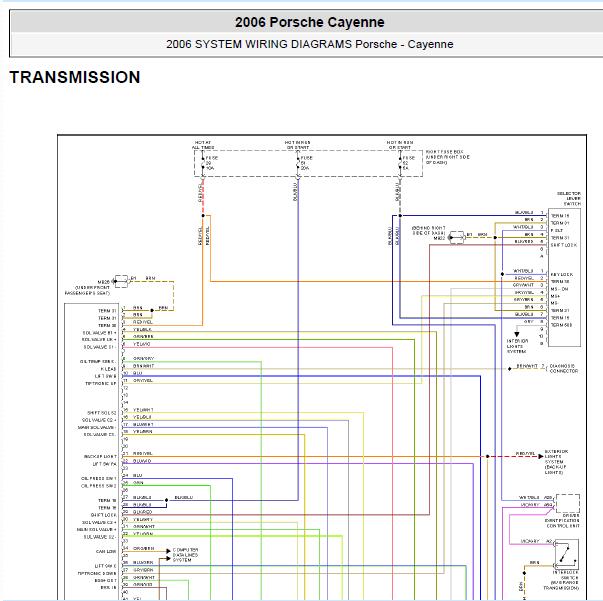Click "SHIFT LOCK" on the selector lever switch

click(x=564, y=245)
